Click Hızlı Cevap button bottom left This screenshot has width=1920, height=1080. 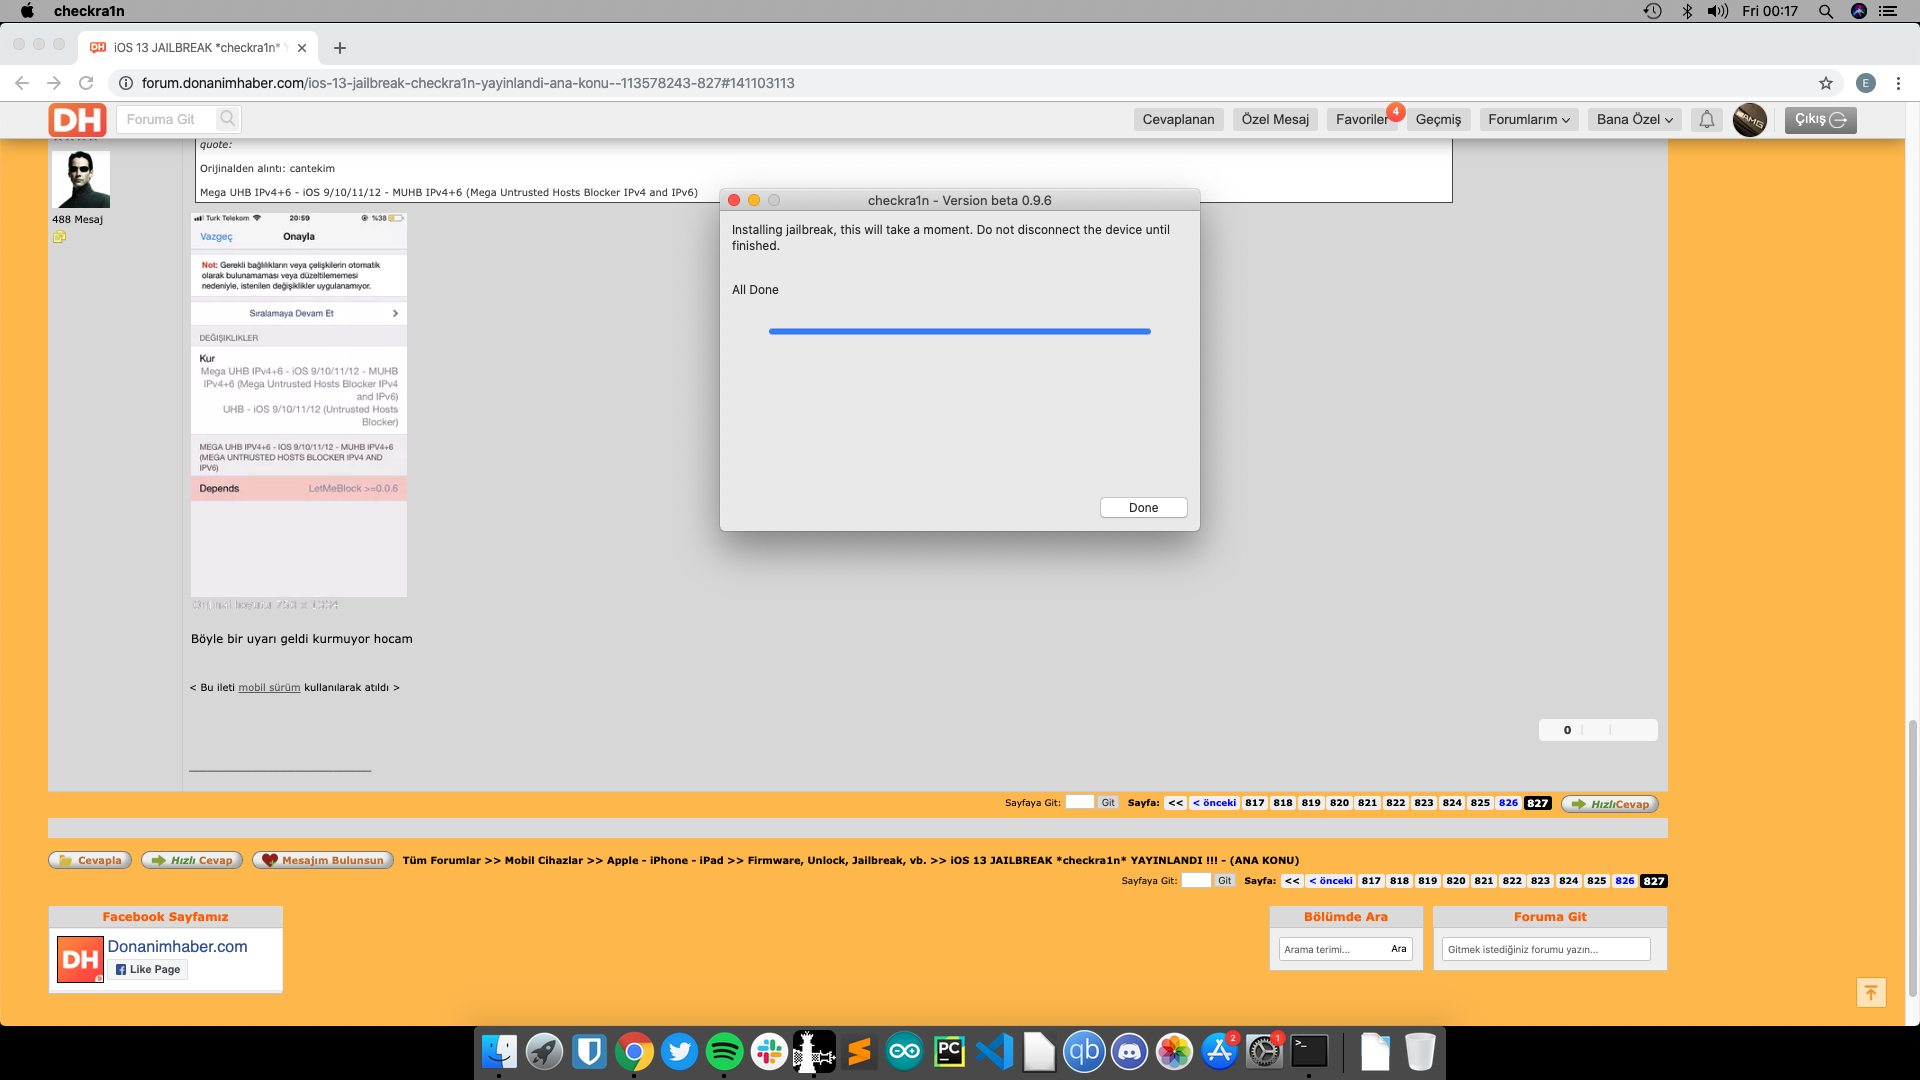192,860
